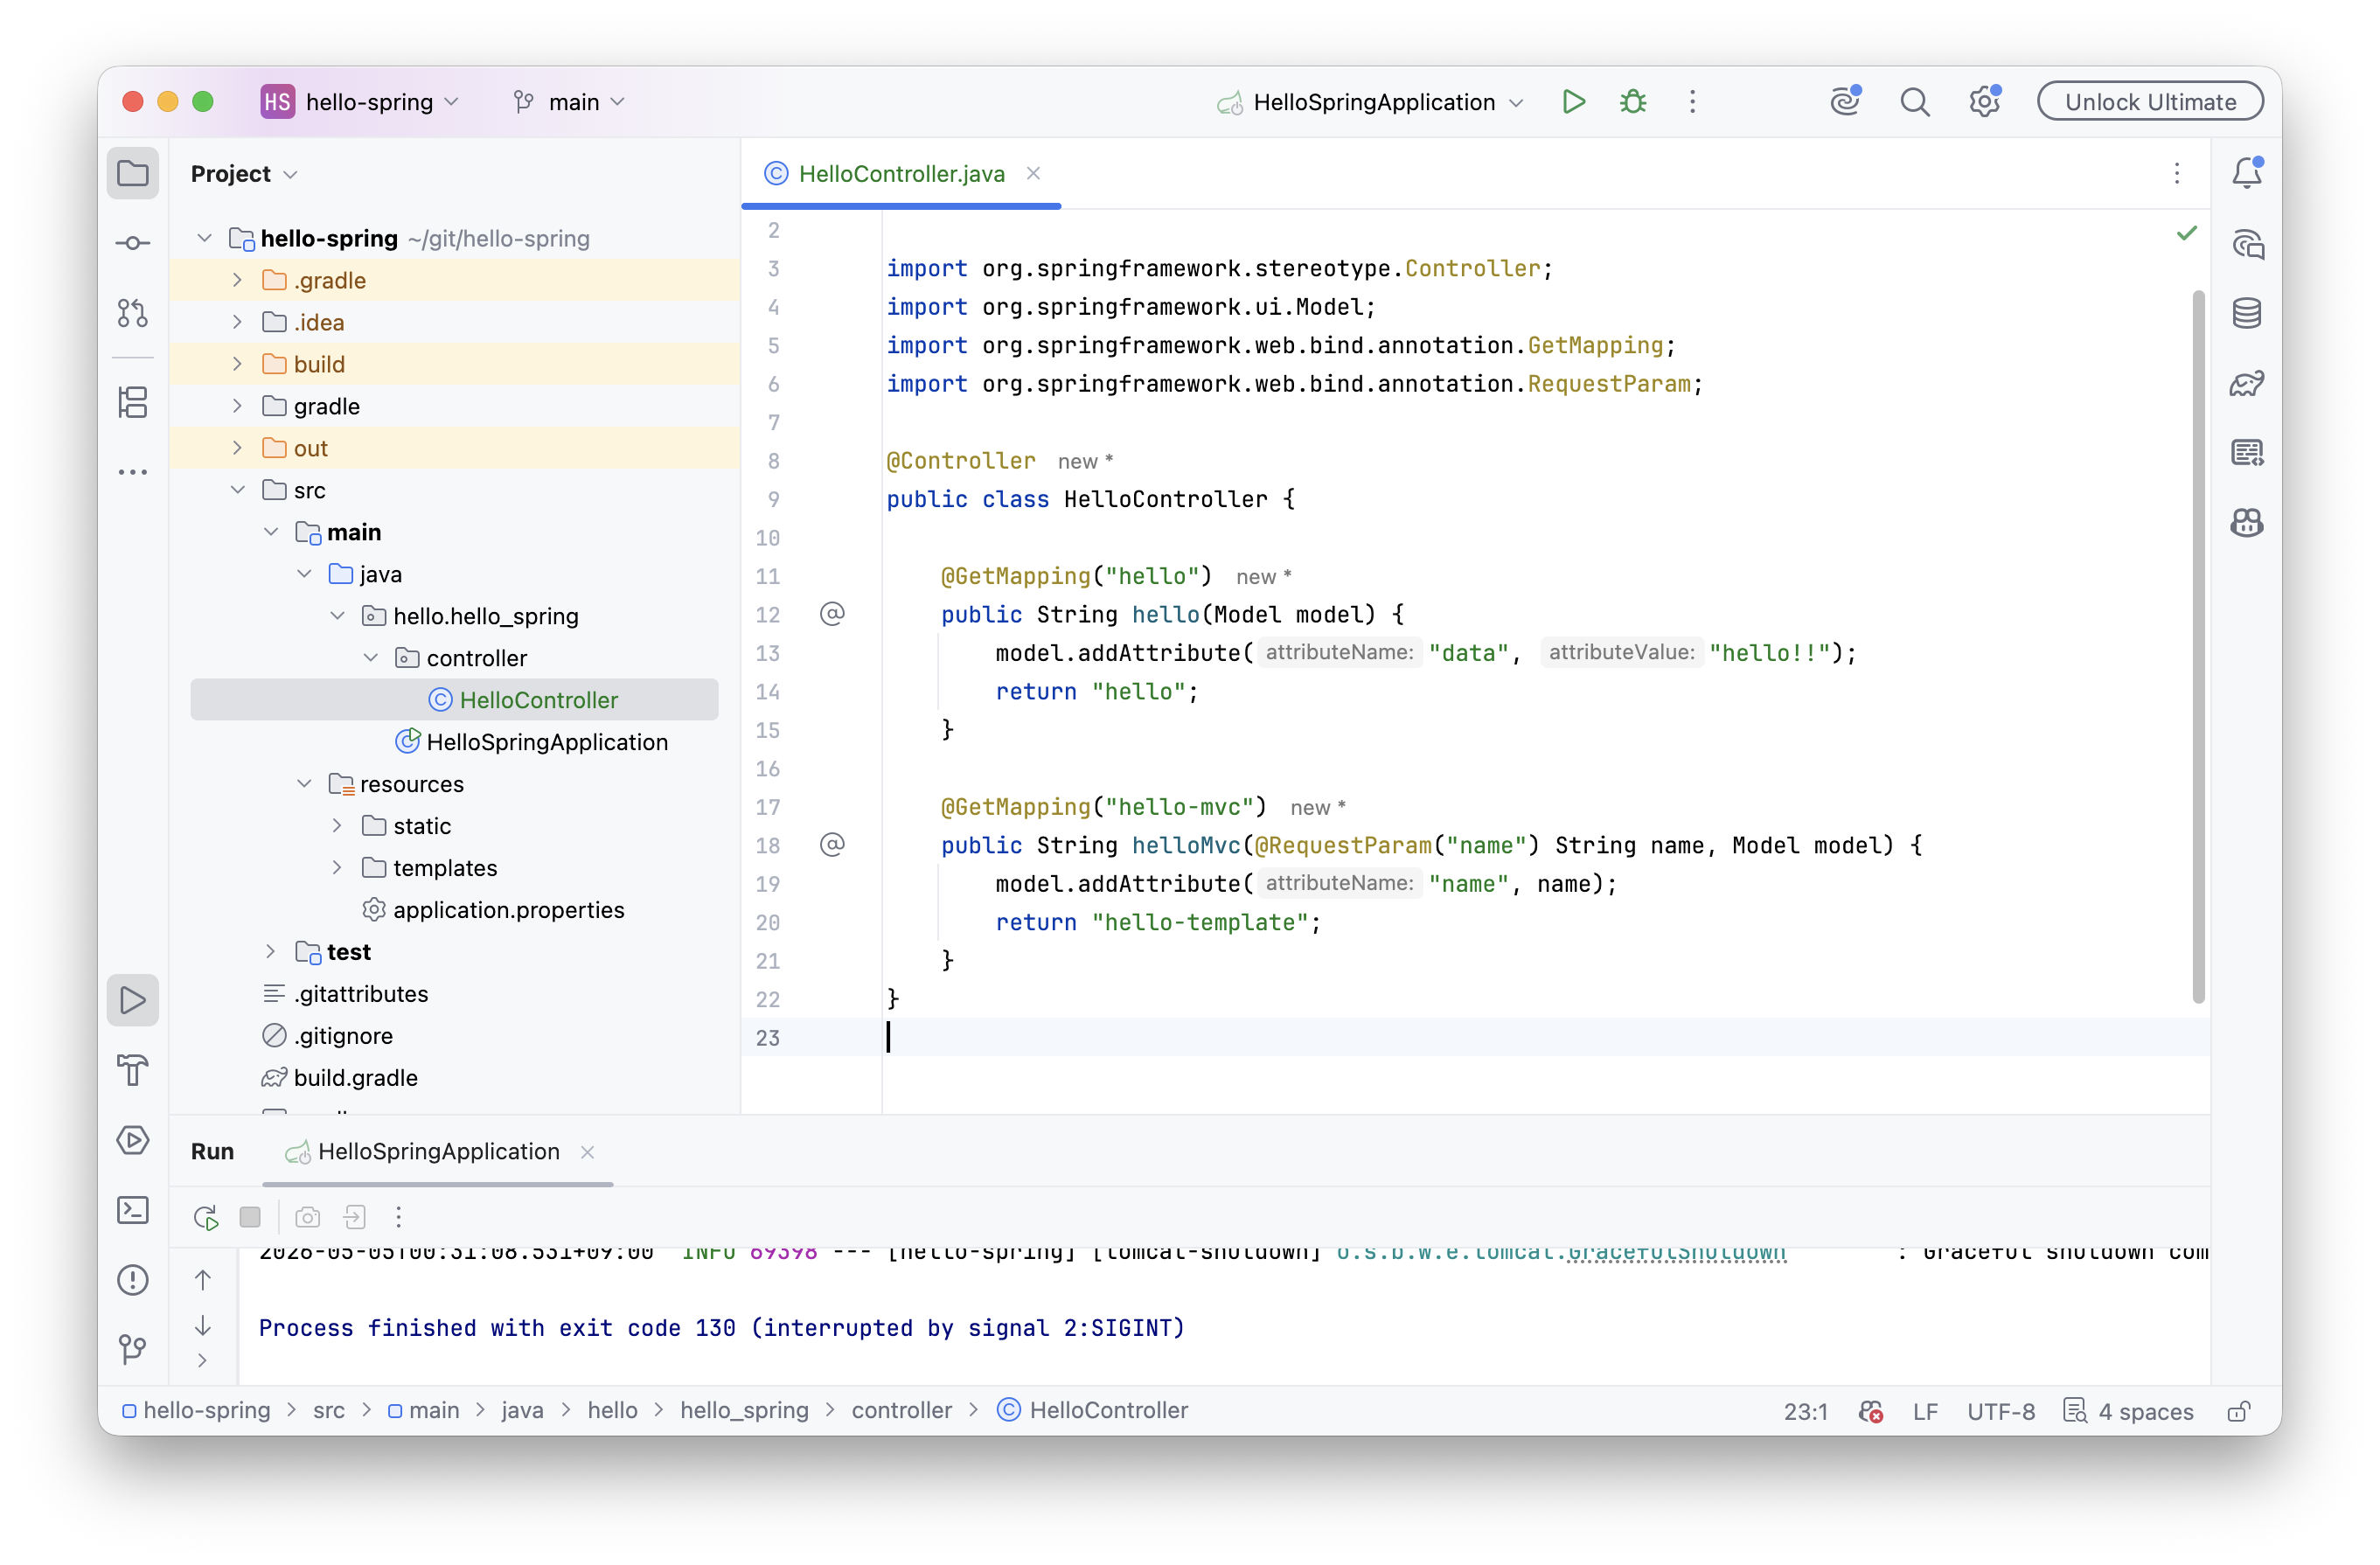This screenshot has height=1565, width=2380.
Task: Open the Structure tool window
Action: 132,402
